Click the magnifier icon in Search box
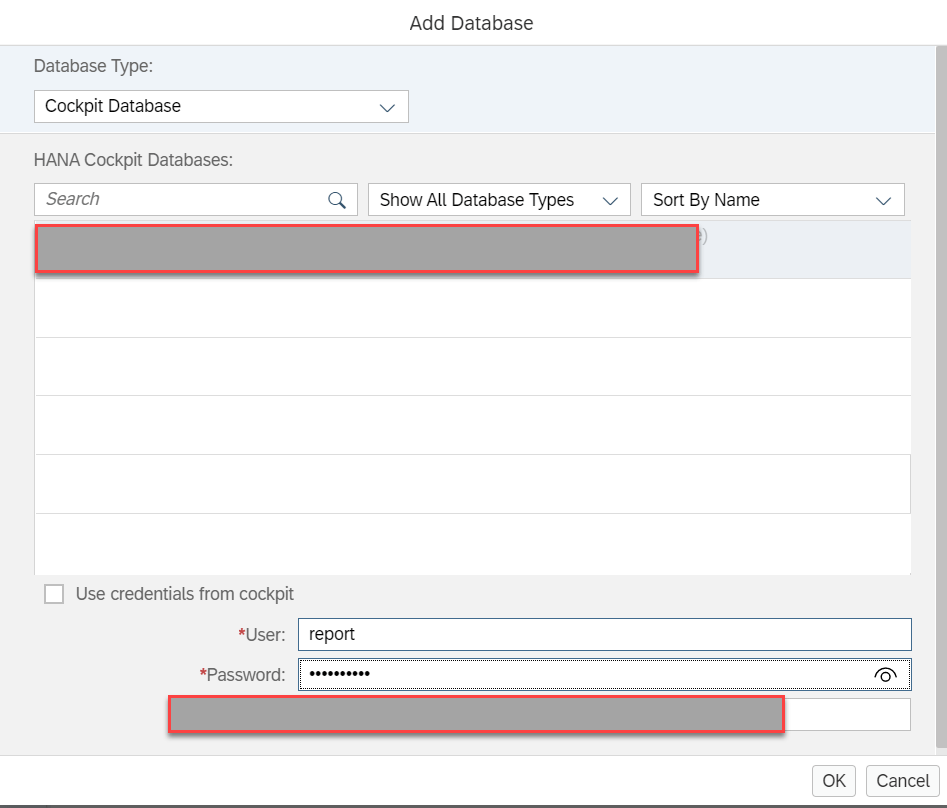Image resolution: width=947 pixels, height=808 pixels. tap(337, 200)
